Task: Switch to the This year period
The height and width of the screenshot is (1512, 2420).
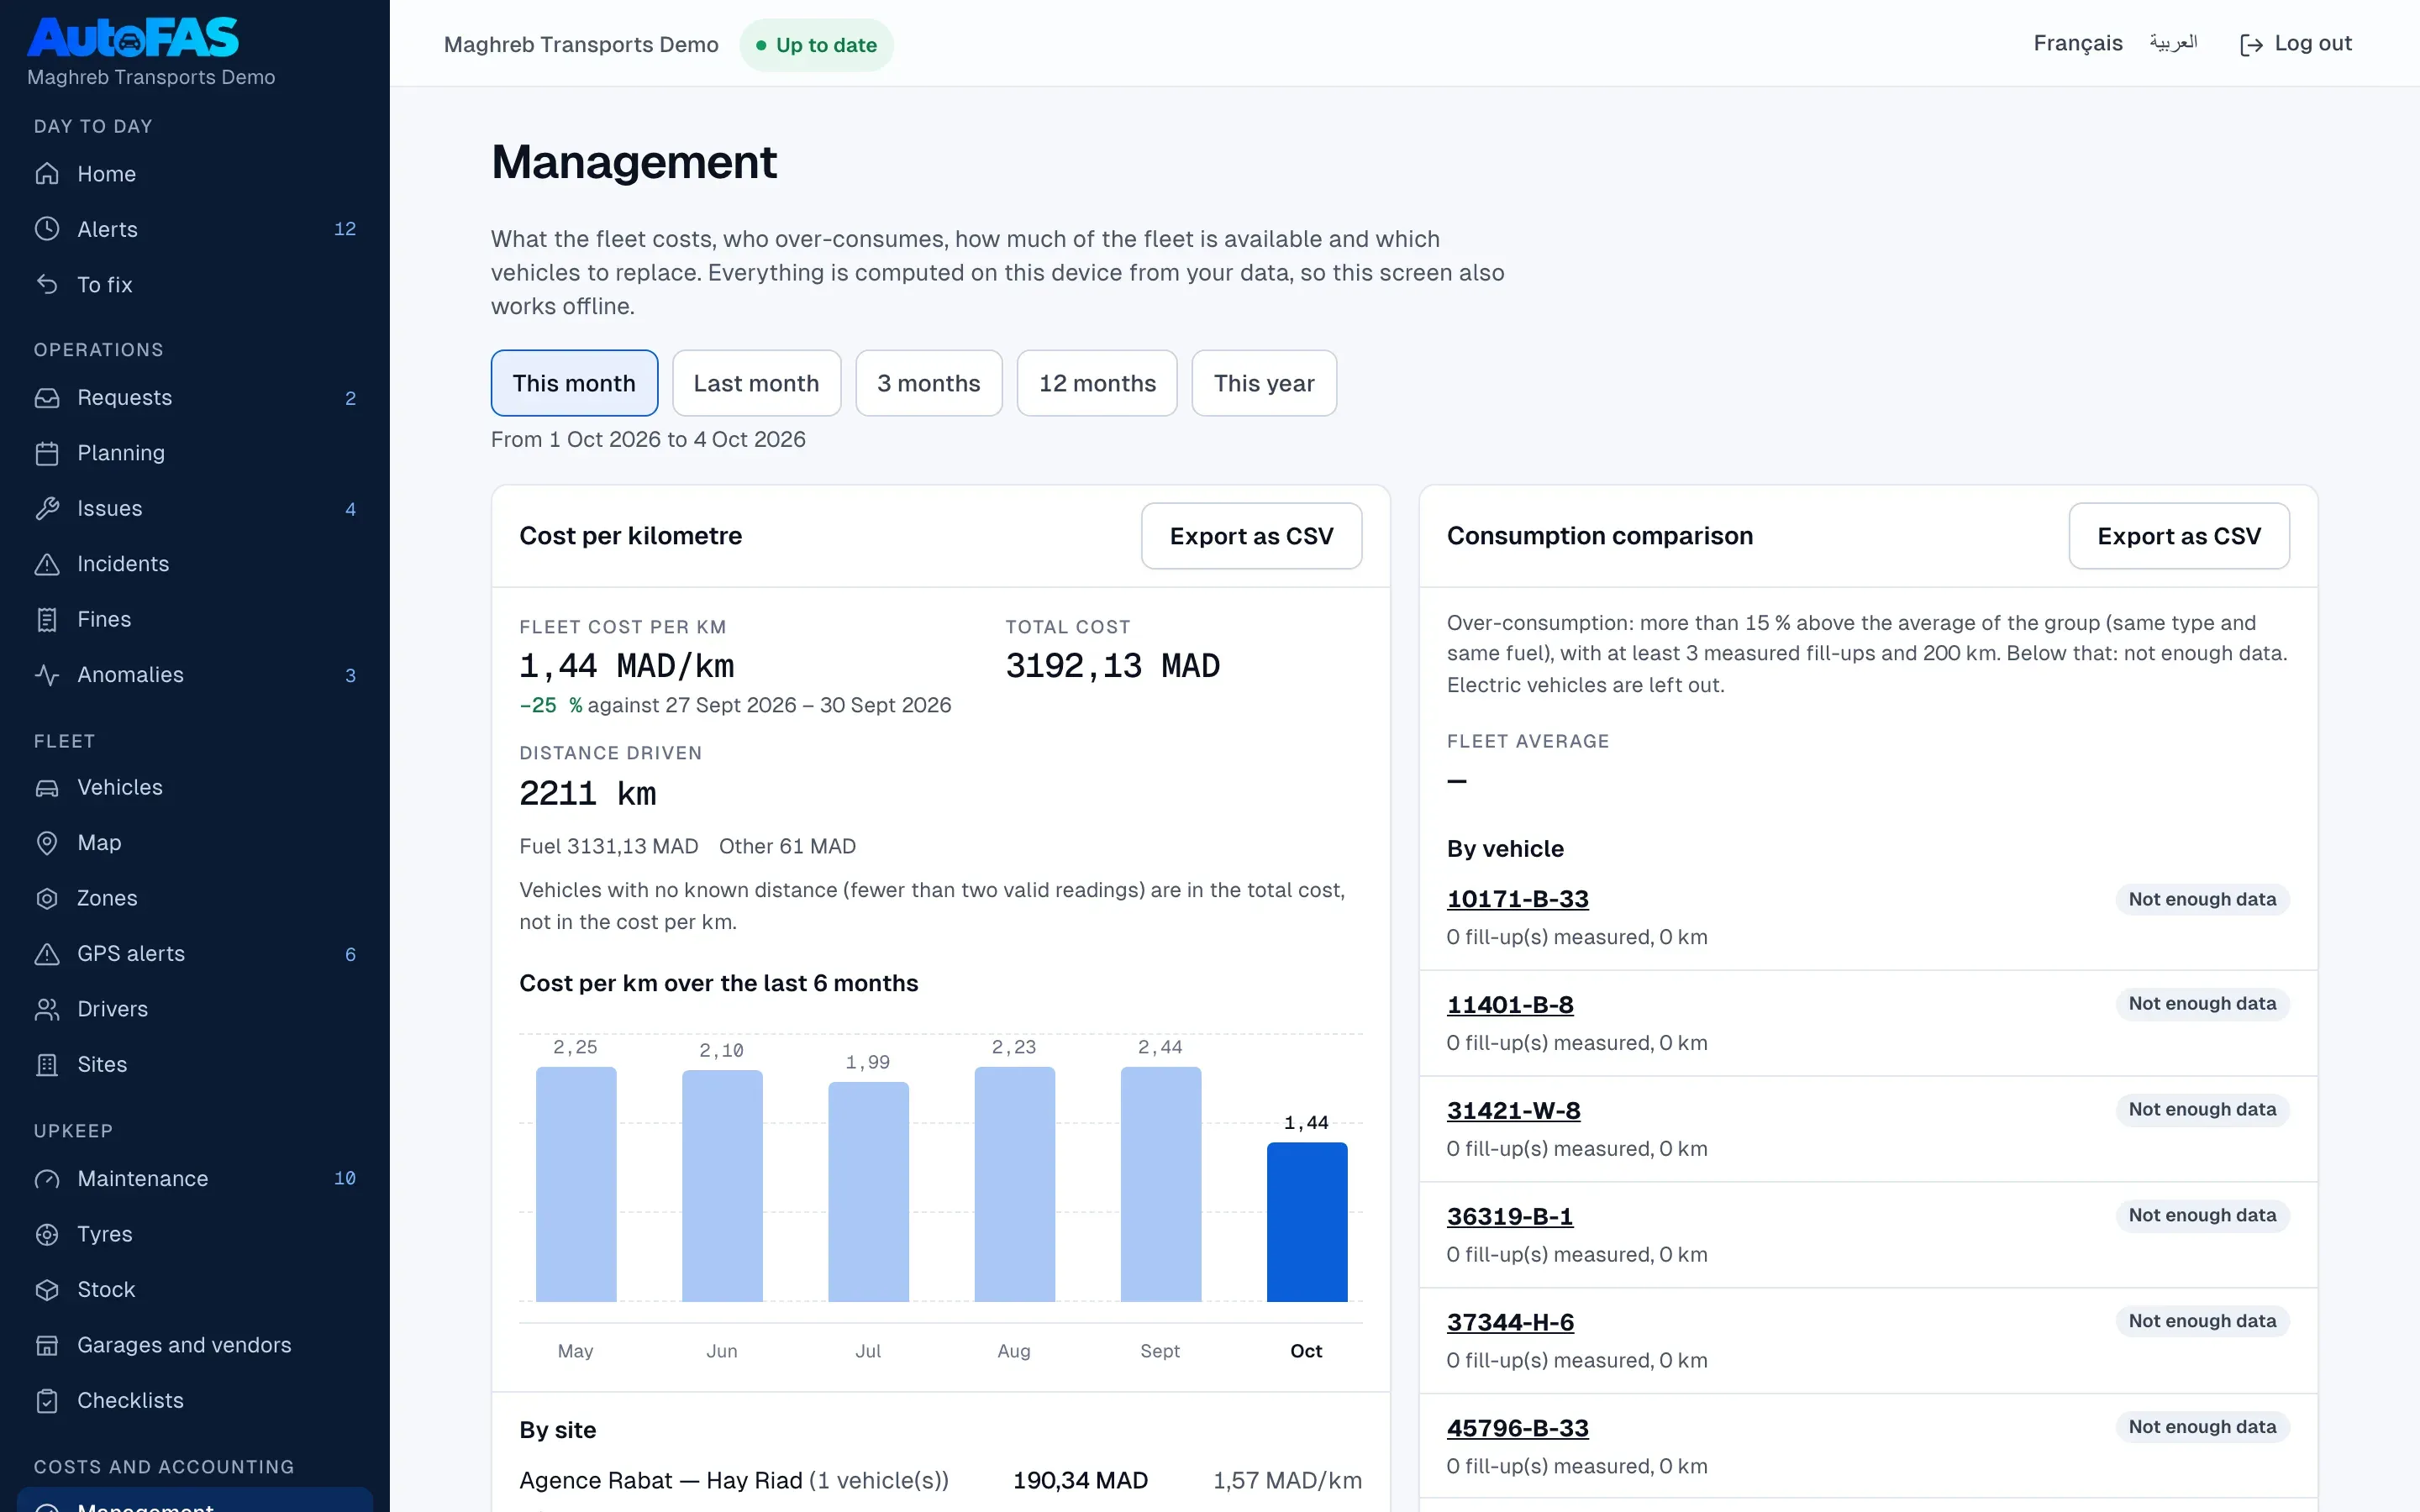Action: tap(1264, 383)
